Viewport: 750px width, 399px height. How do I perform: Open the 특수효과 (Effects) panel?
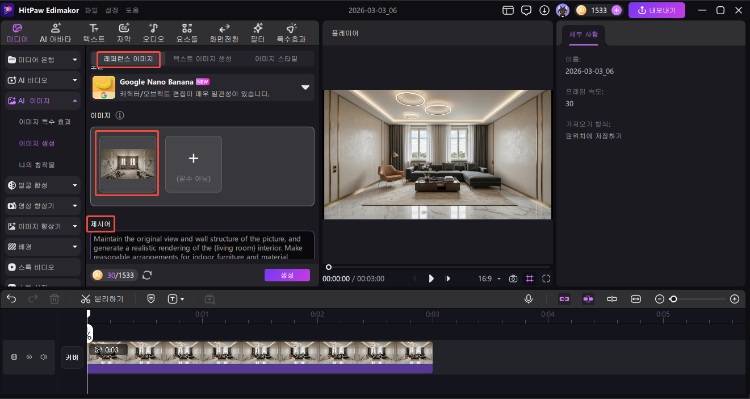point(291,33)
